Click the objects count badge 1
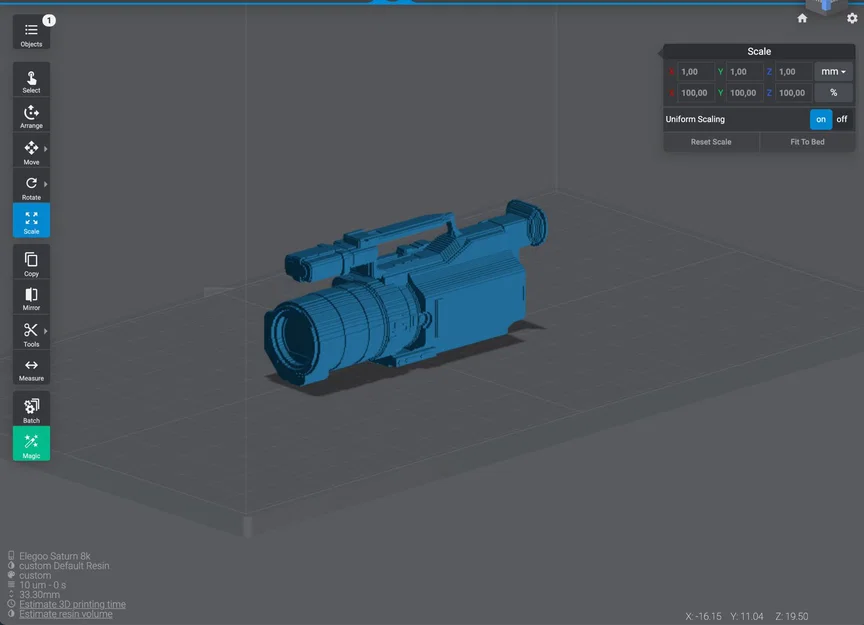Image resolution: width=864 pixels, height=625 pixels. pyautogui.click(x=49, y=20)
